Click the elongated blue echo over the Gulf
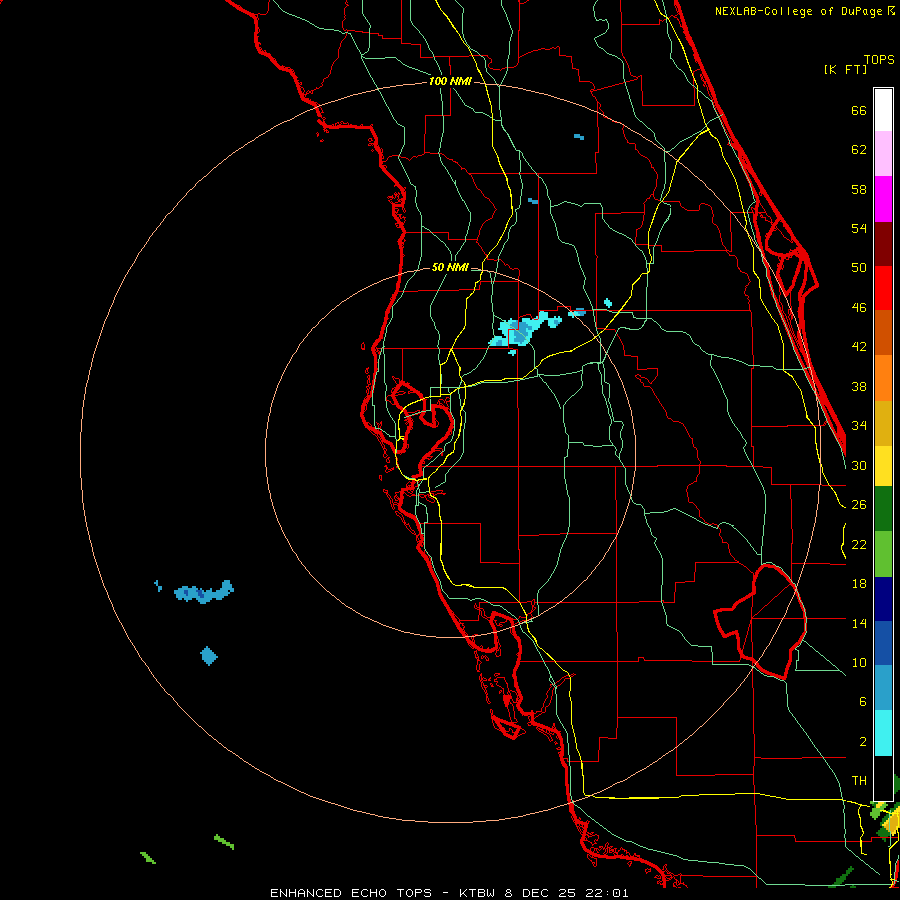The width and height of the screenshot is (900, 900). (x=204, y=592)
